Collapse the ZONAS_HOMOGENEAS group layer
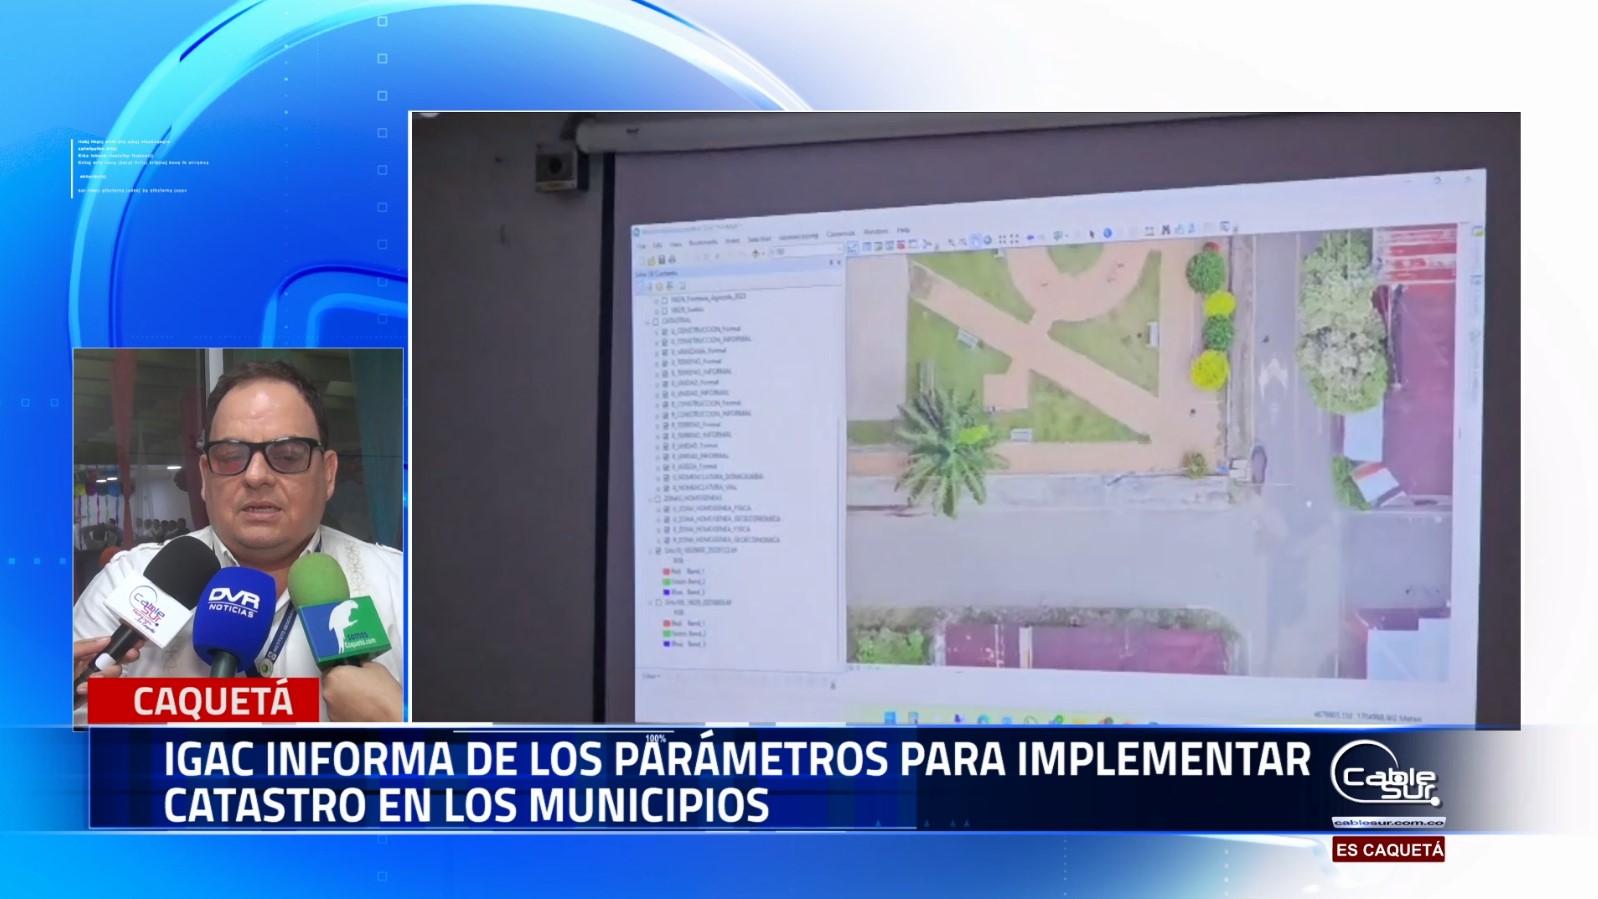Image resolution: width=1598 pixels, height=899 pixels. 649,498
